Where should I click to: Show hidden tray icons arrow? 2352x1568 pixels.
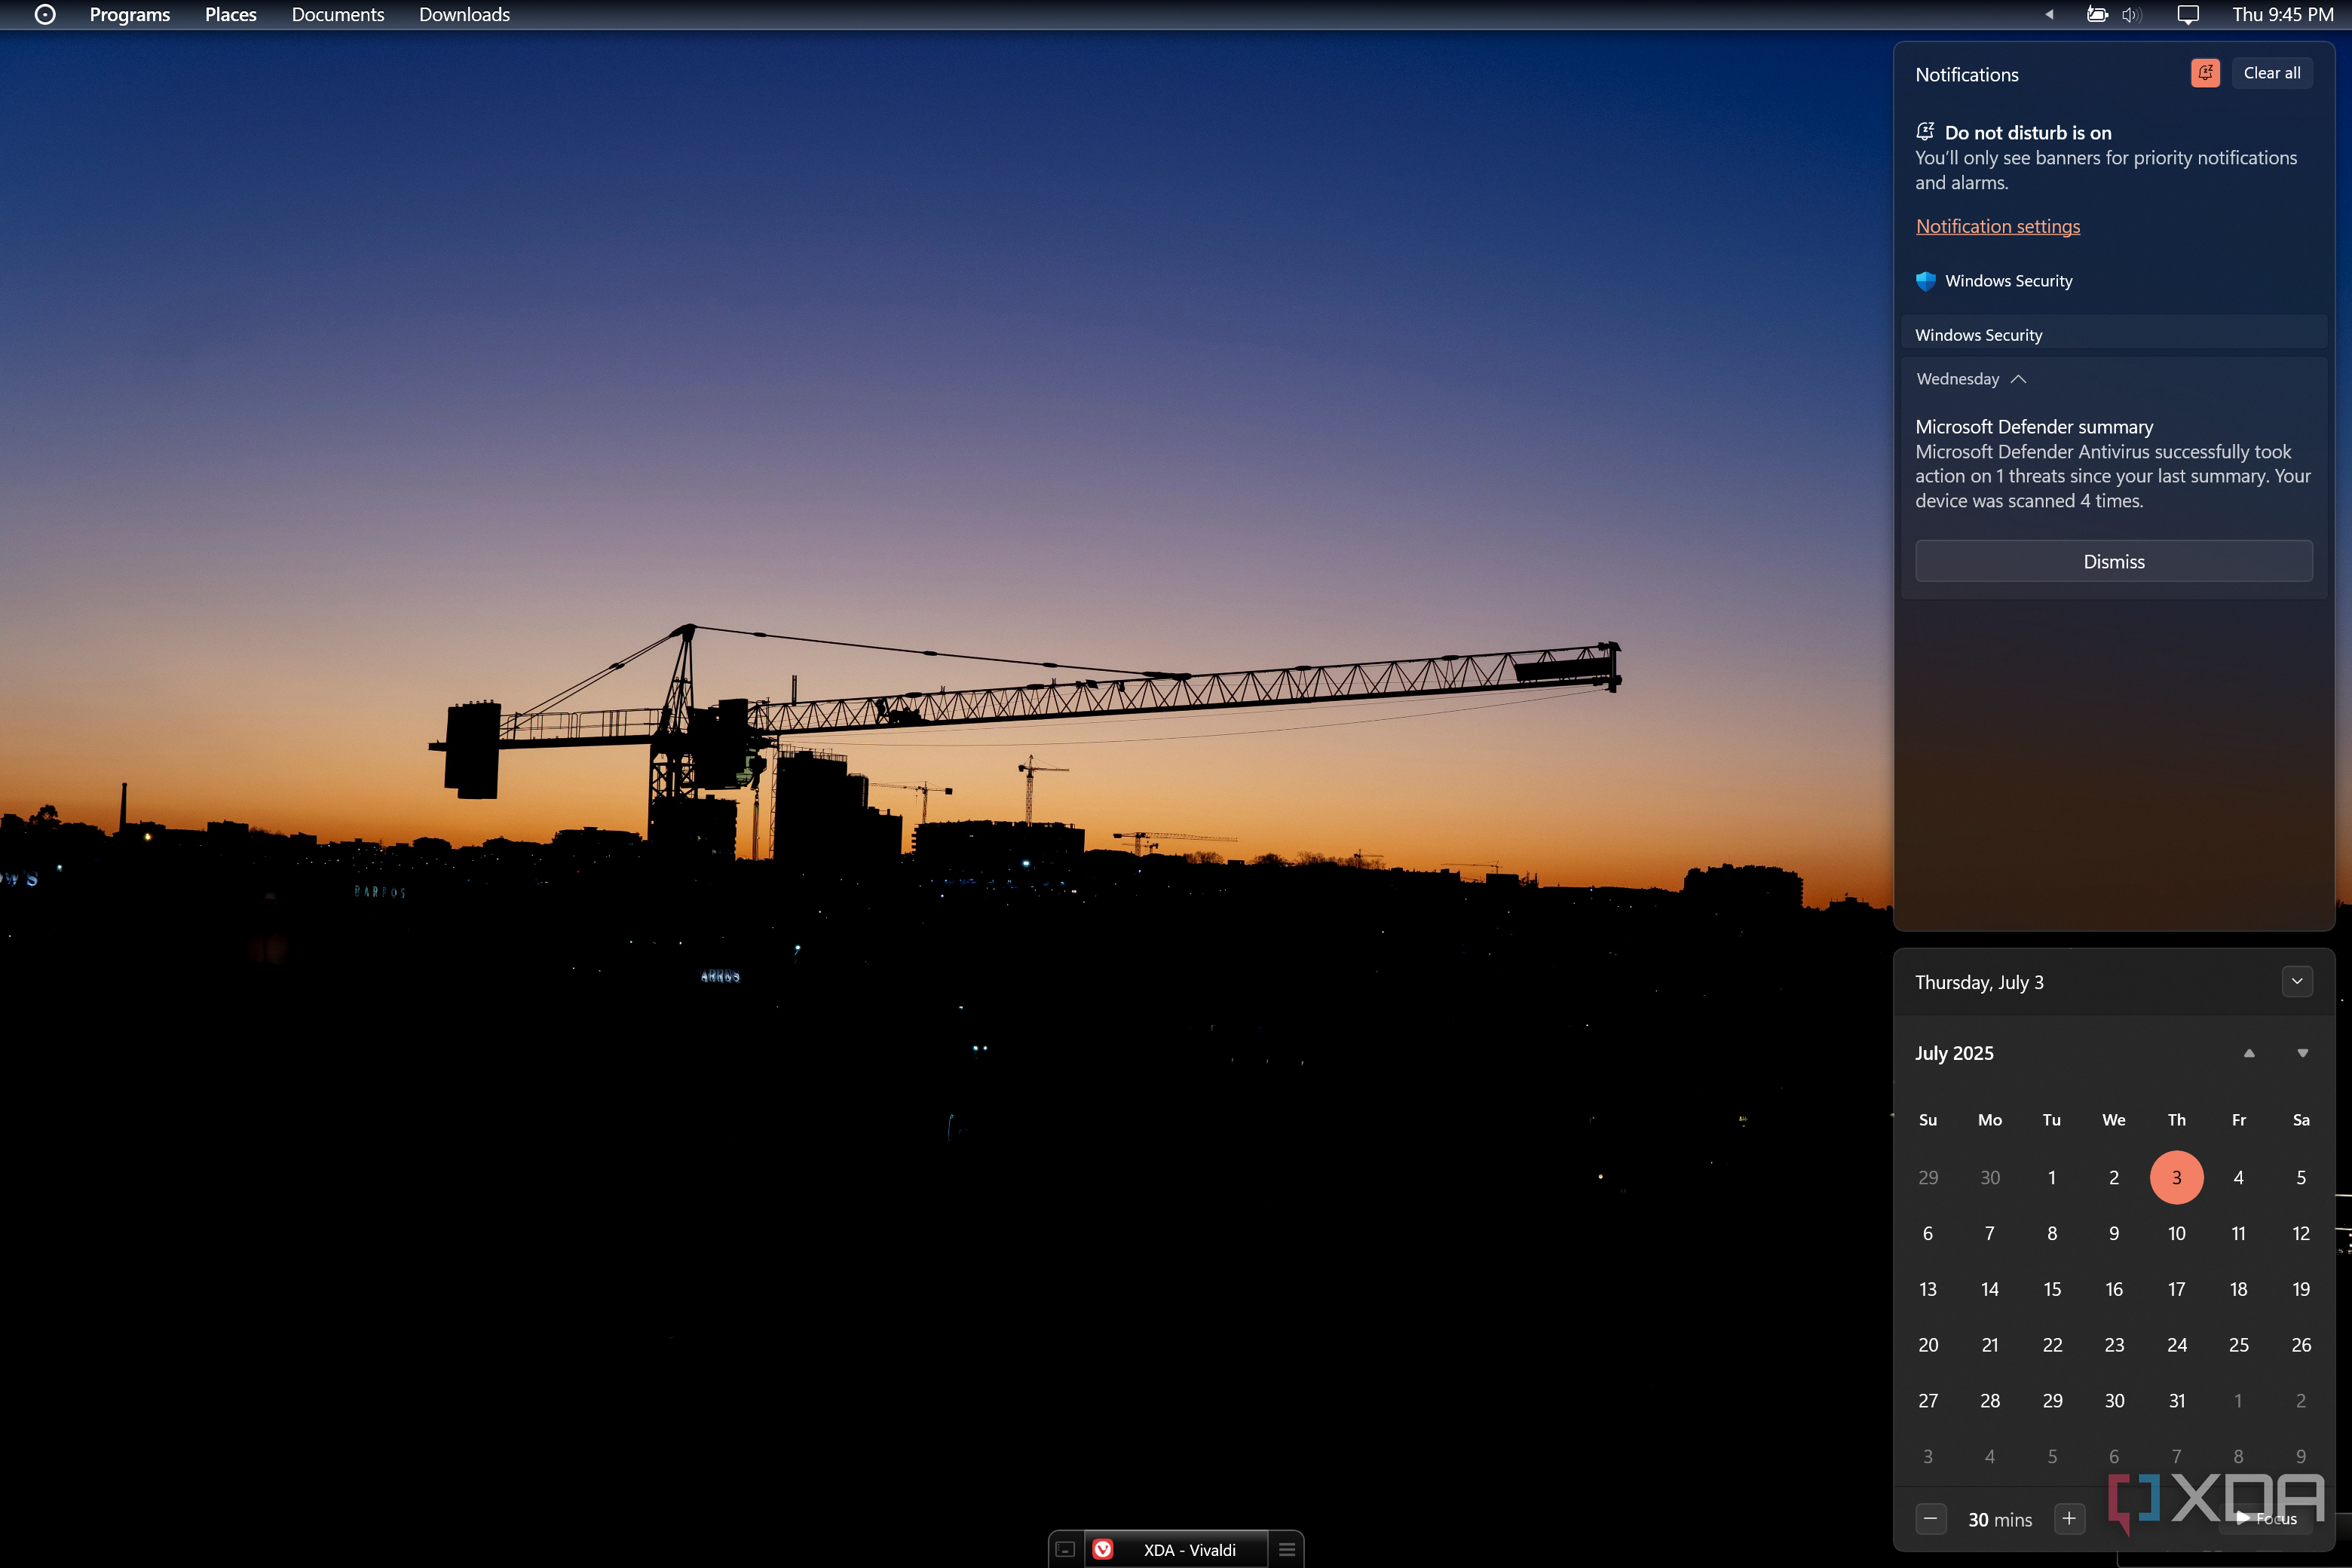coord(2049,14)
